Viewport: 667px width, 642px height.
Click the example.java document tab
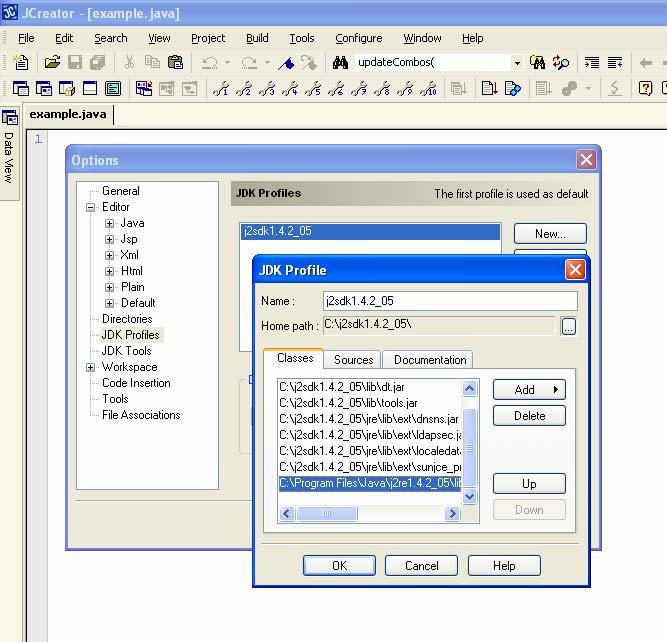[68, 114]
